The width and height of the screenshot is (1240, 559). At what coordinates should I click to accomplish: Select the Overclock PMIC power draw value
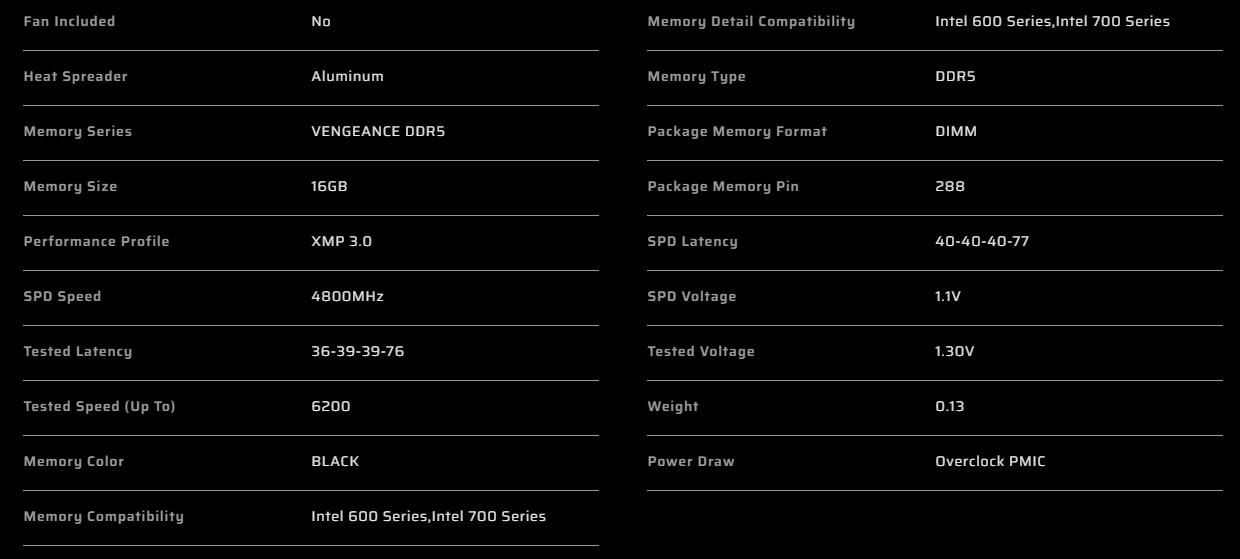[990, 461]
